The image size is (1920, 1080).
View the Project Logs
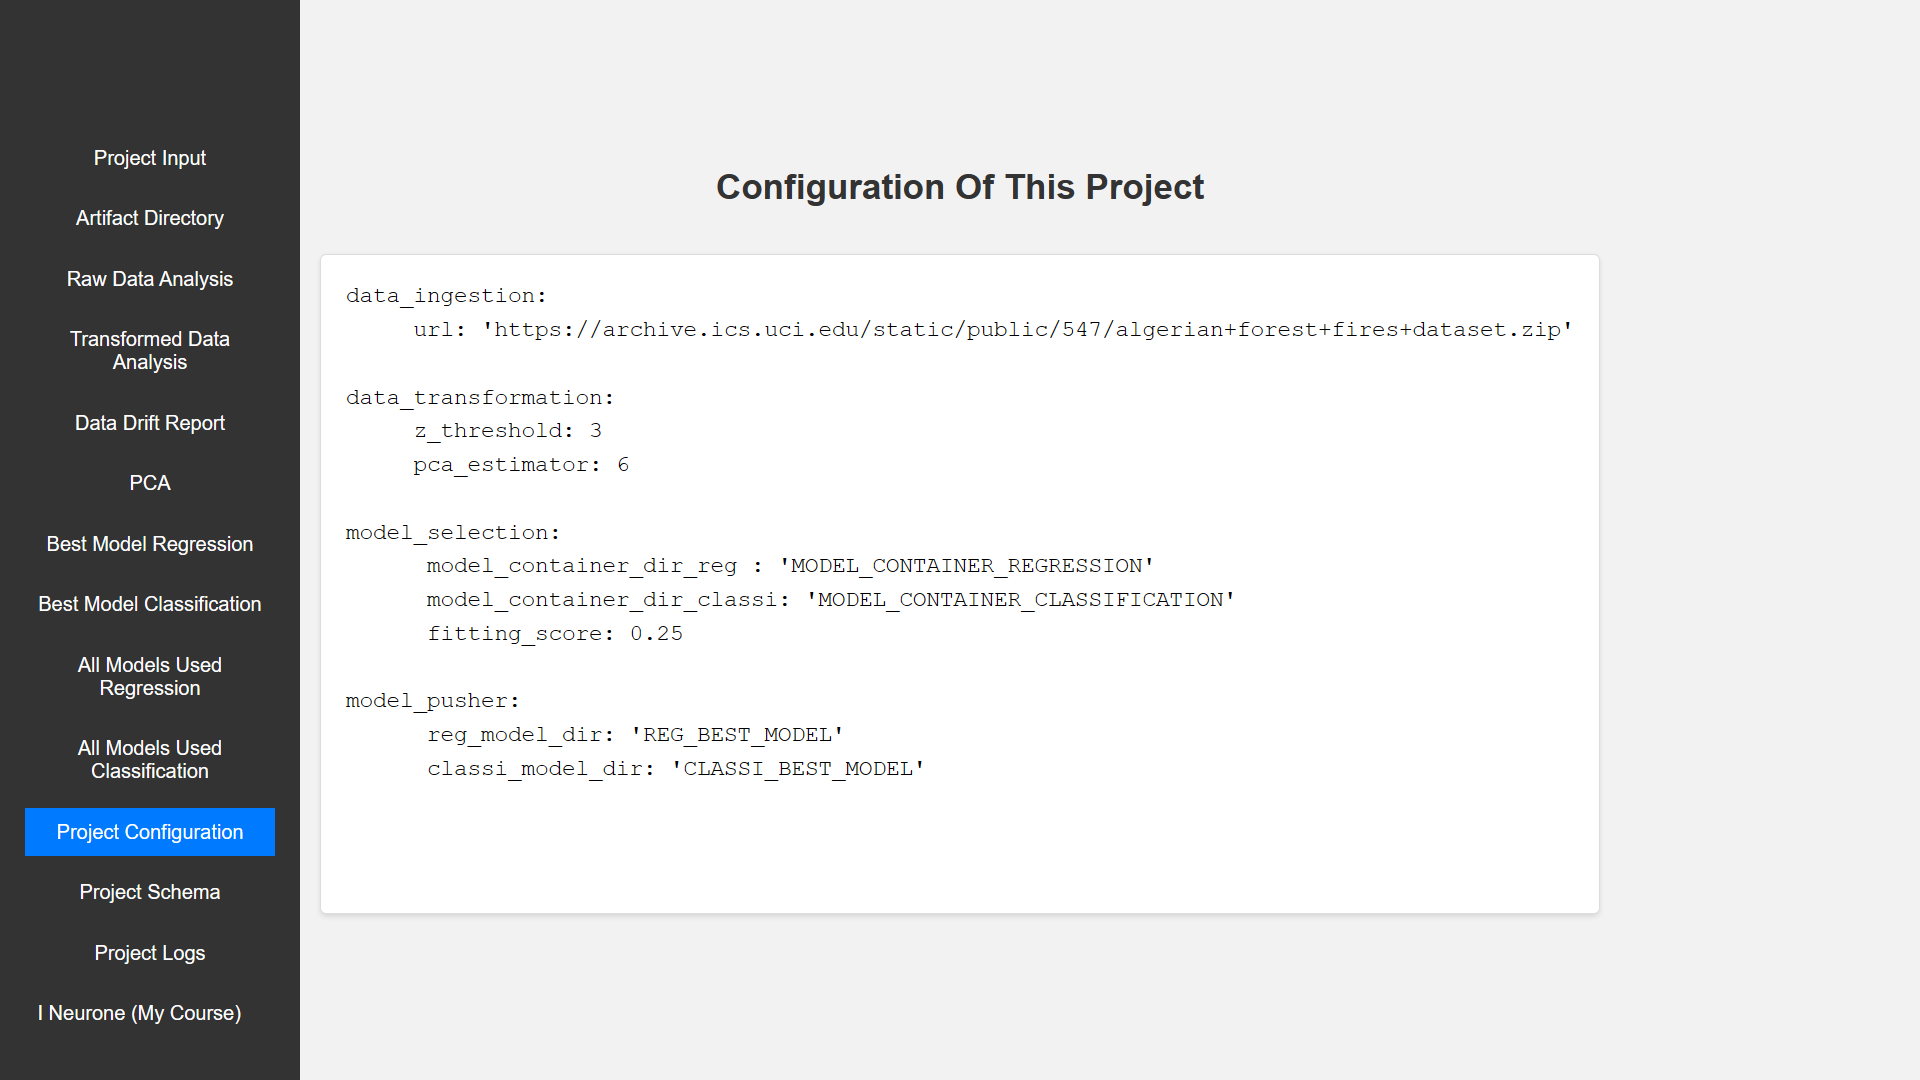pyautogui.click(x=149, y=952)
